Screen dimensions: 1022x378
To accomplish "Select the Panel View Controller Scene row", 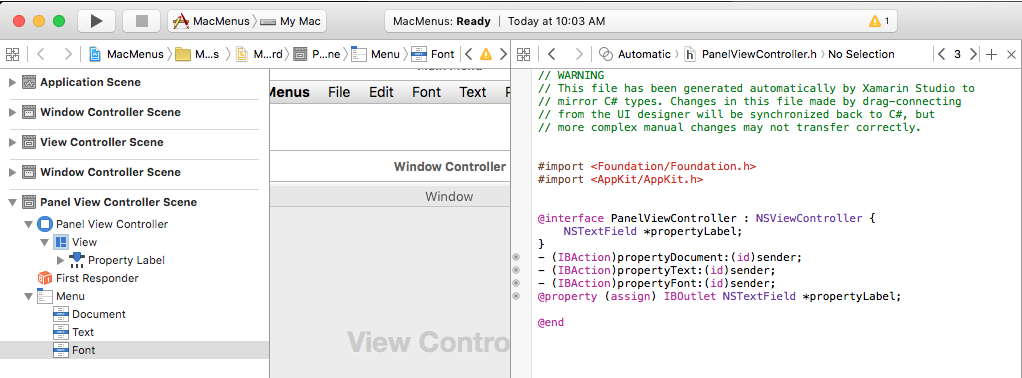I will pos(134,202).
